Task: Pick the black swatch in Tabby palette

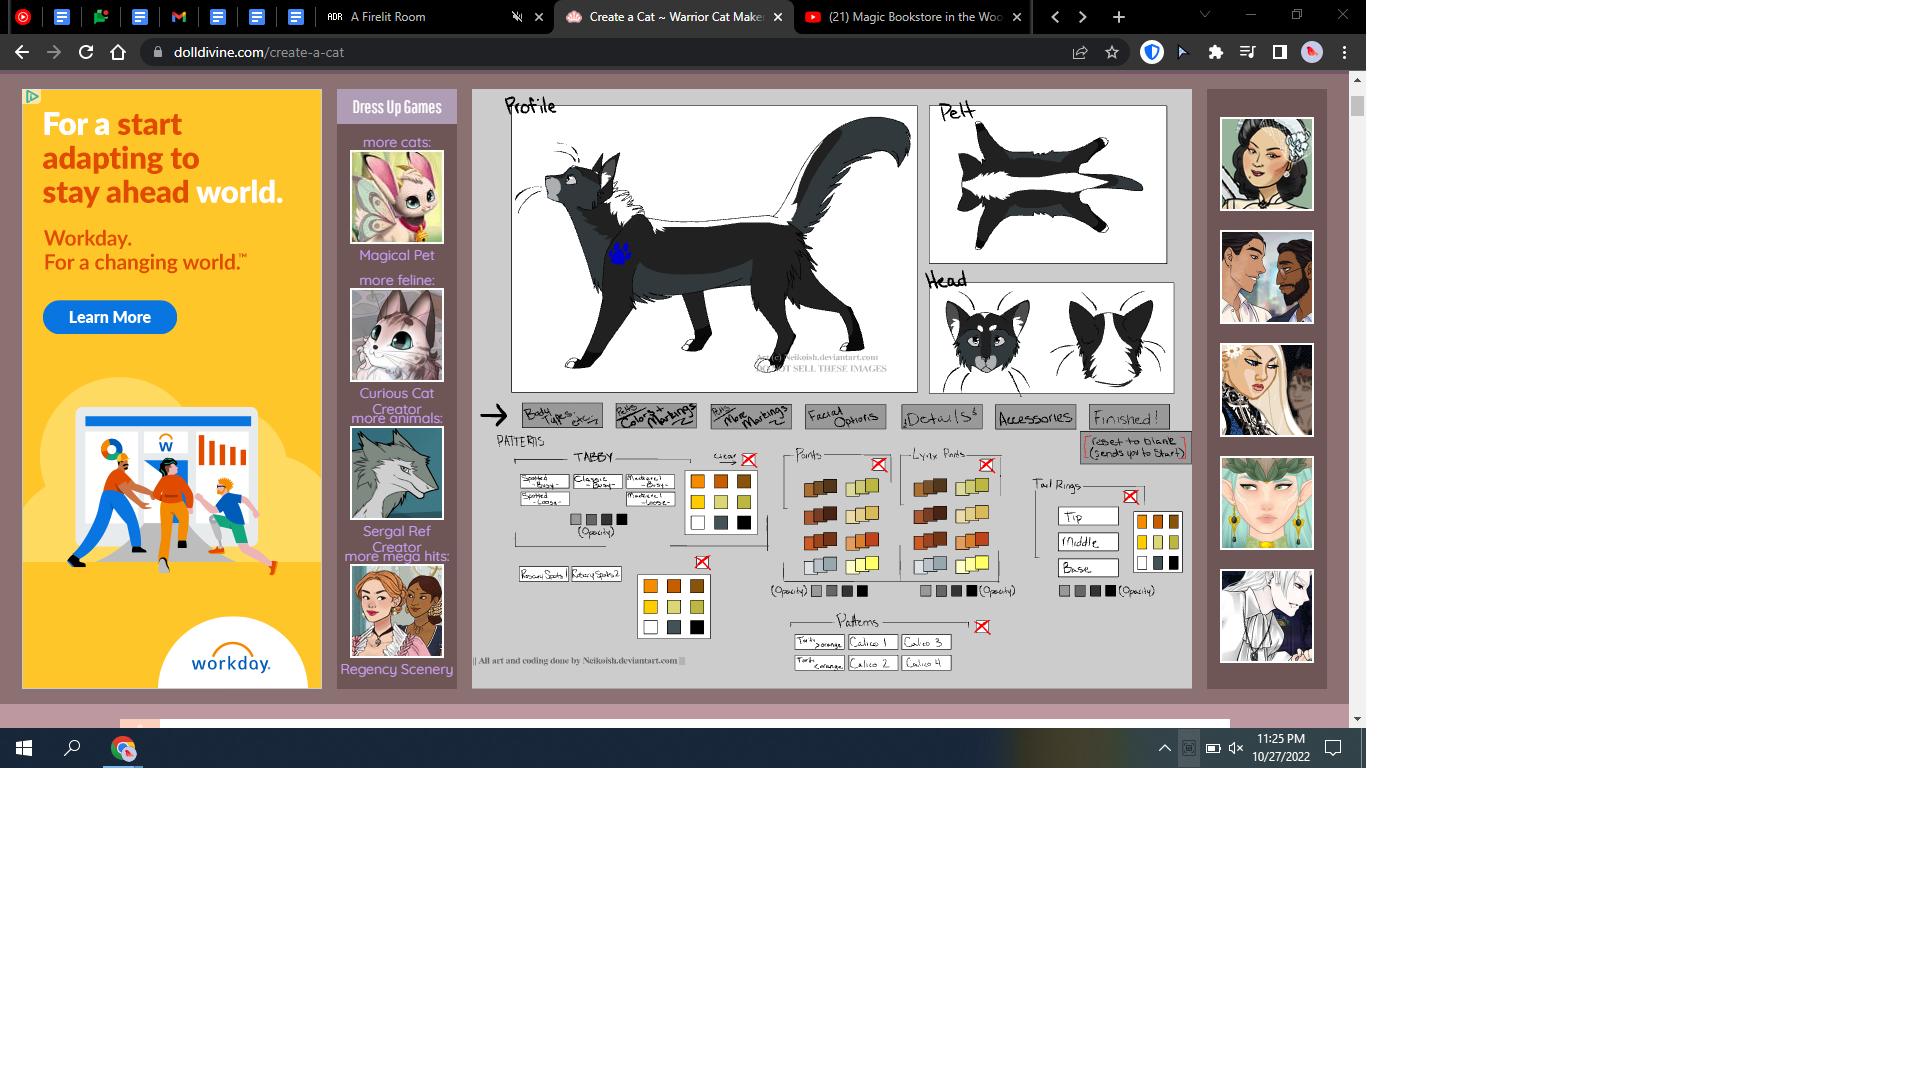Action: [744, 523]
